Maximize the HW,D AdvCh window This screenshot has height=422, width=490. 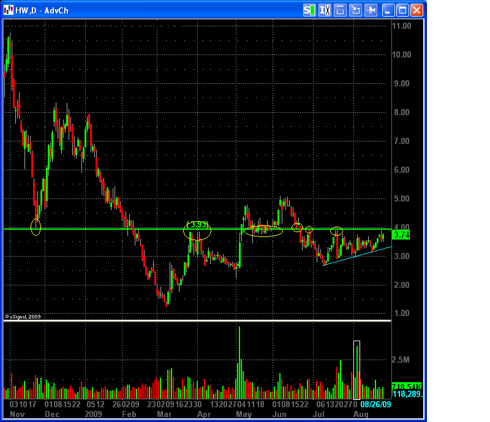click(x=402, y=10)
